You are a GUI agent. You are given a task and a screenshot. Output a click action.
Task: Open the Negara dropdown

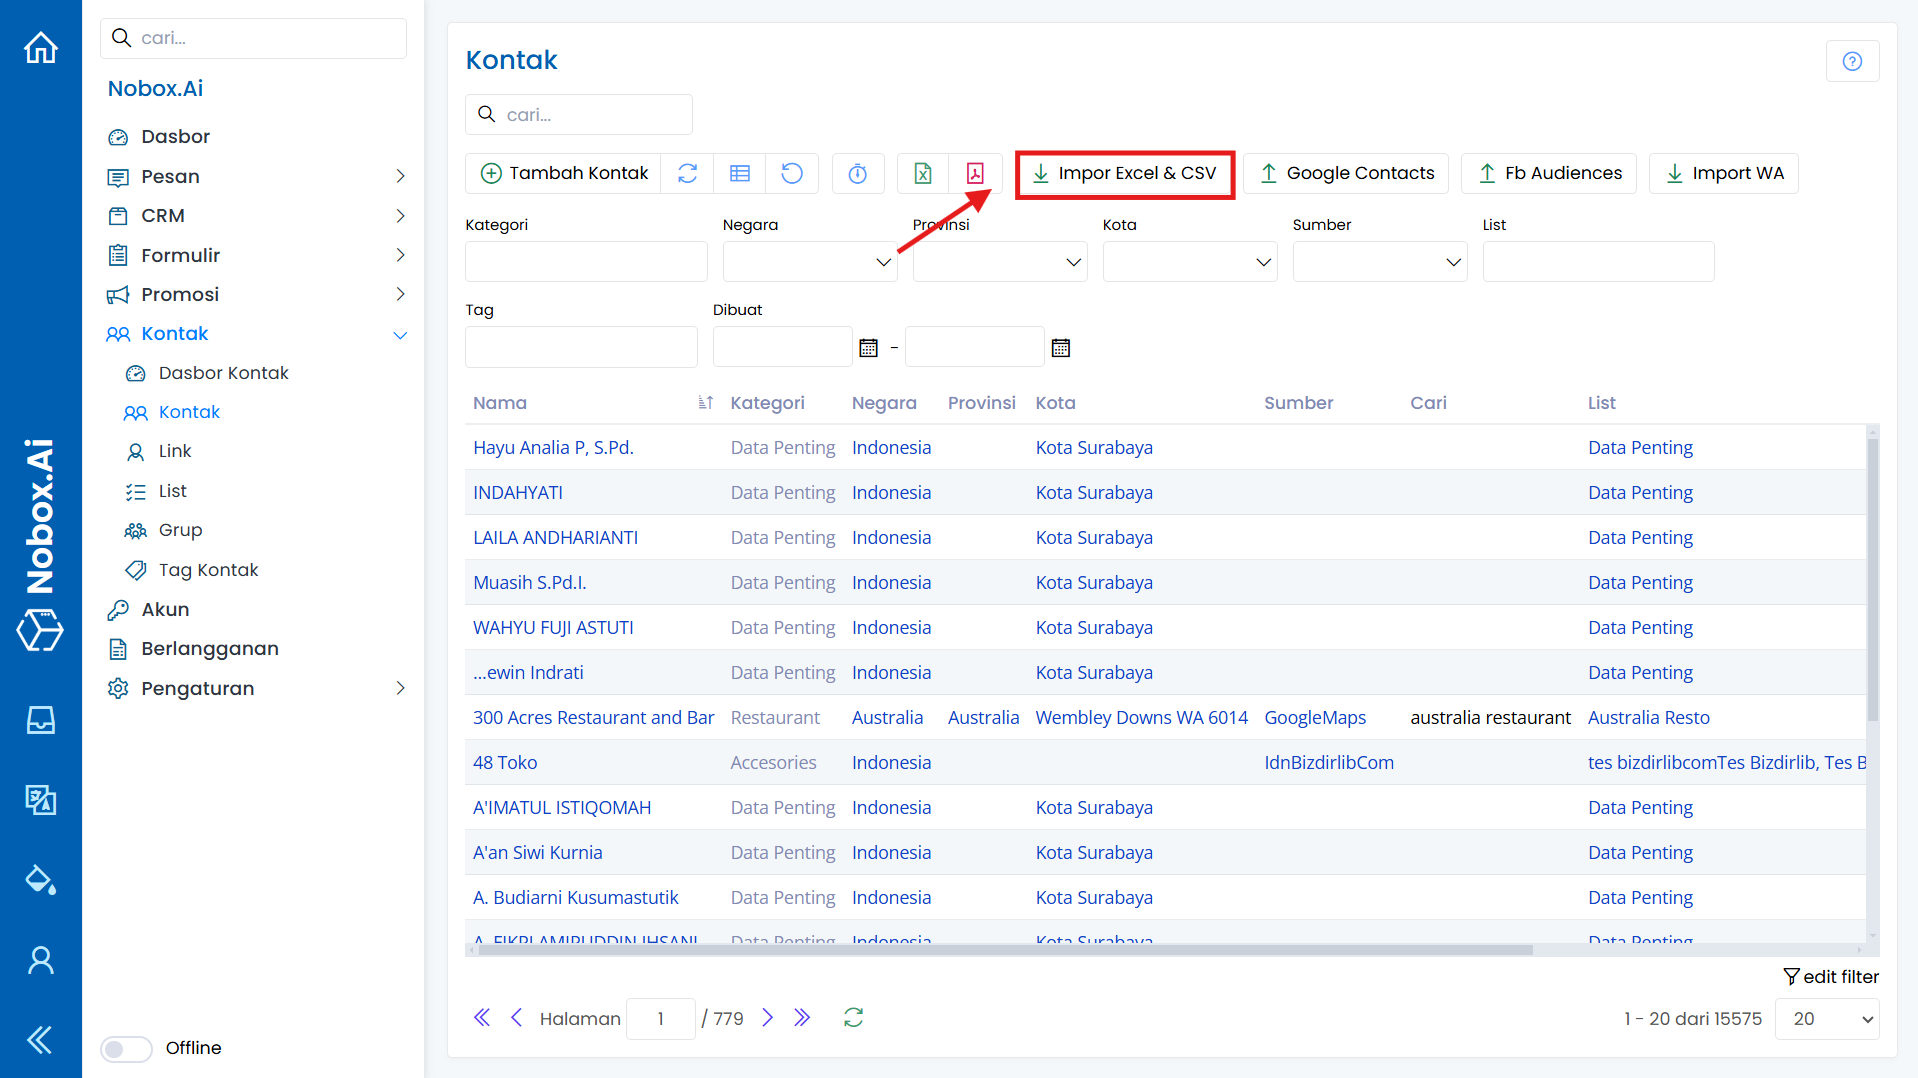point(809,262)
